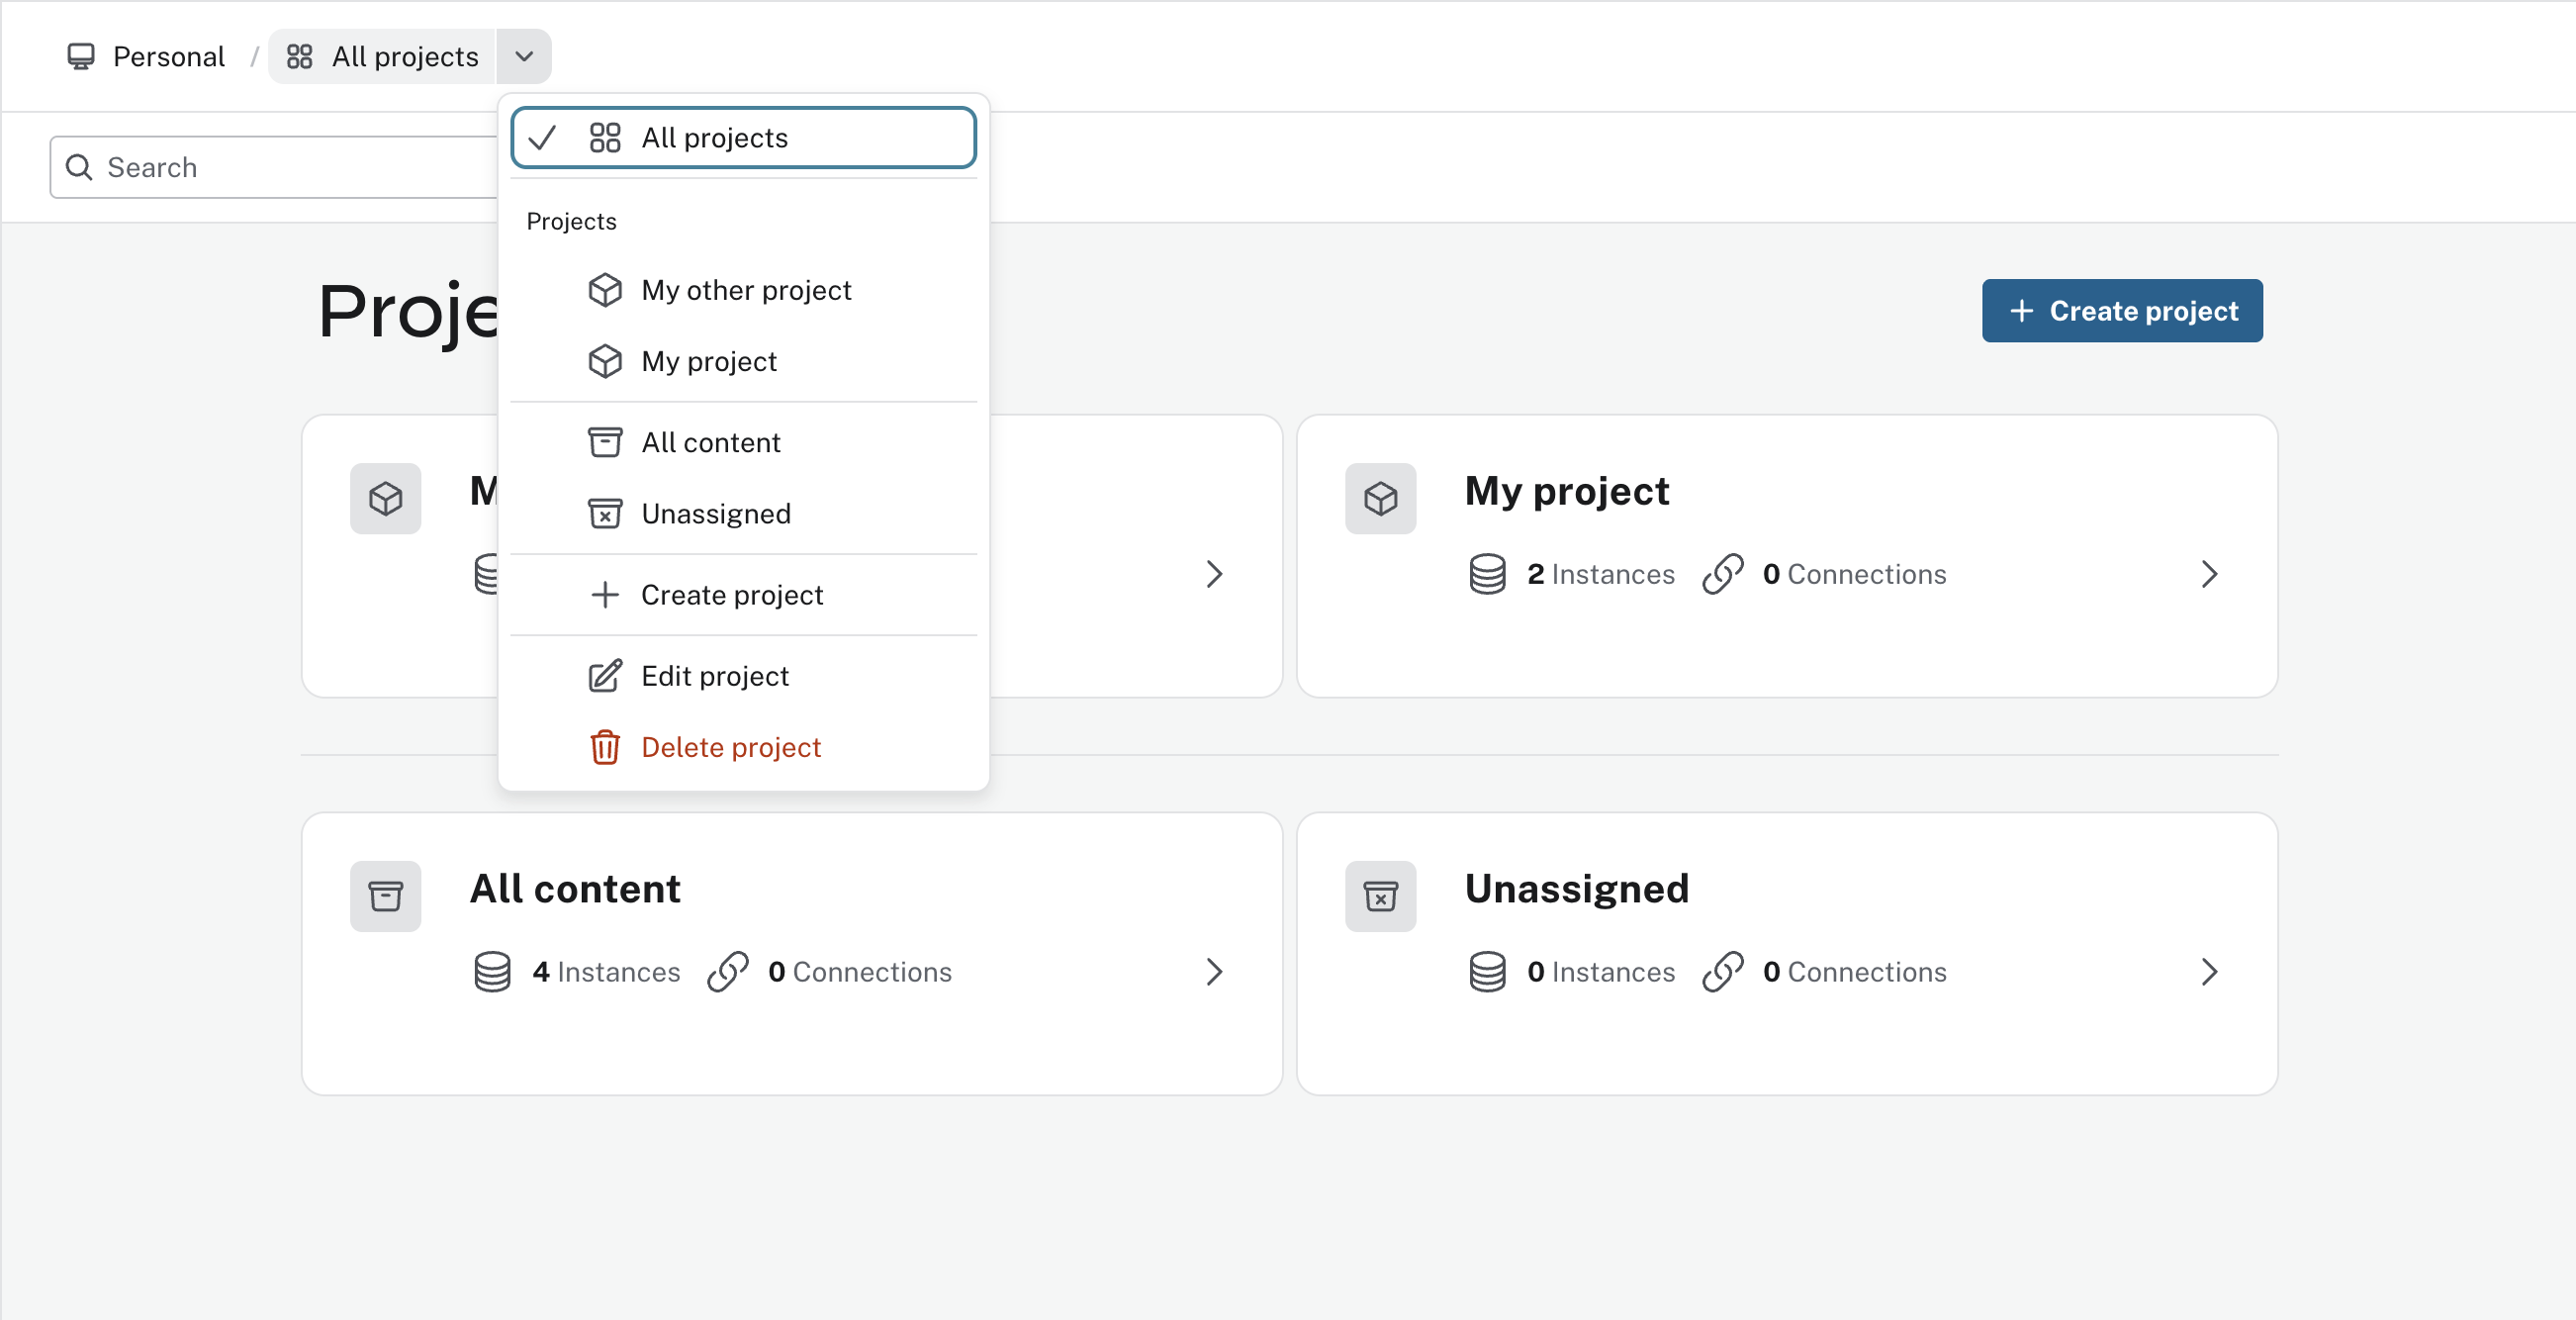2576x1320 pixels.
Task: Click the plus icon in dropdown Create project
Action: (x=605, y=595)
